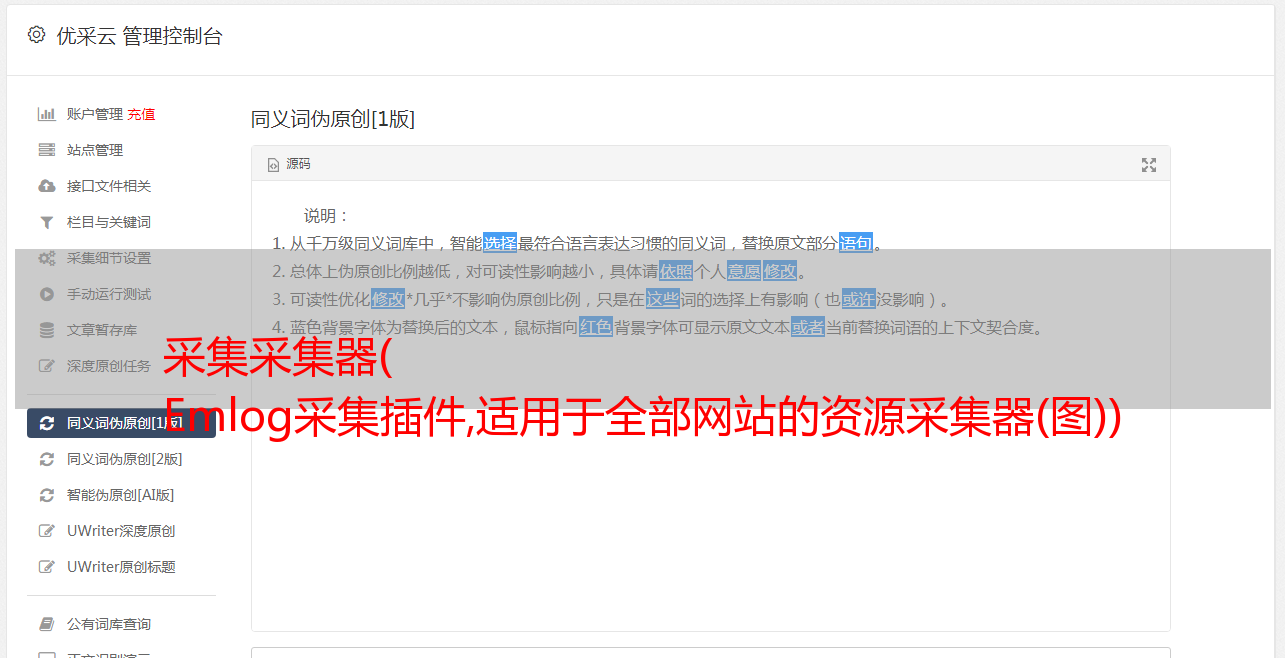Click the 栏目与关键词 filter icon
The image size is (1285, 658).
click(x=46, y=222)
